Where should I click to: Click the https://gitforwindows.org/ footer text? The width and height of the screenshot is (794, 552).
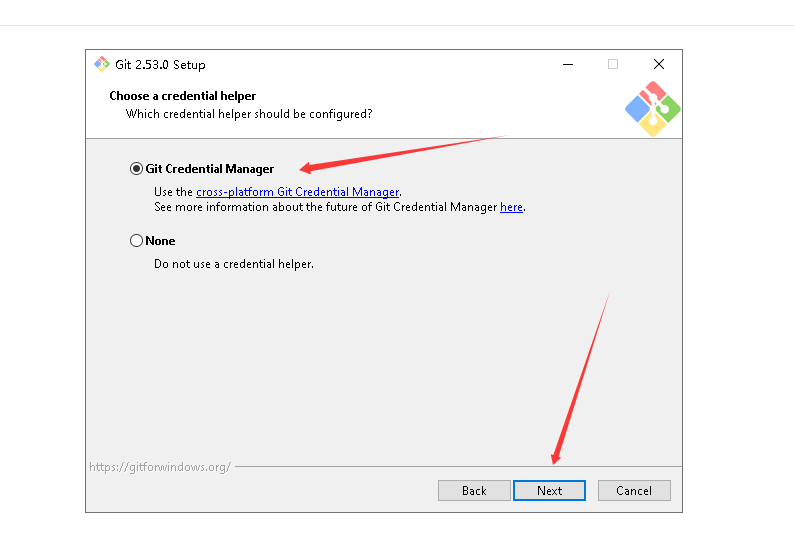160,467
